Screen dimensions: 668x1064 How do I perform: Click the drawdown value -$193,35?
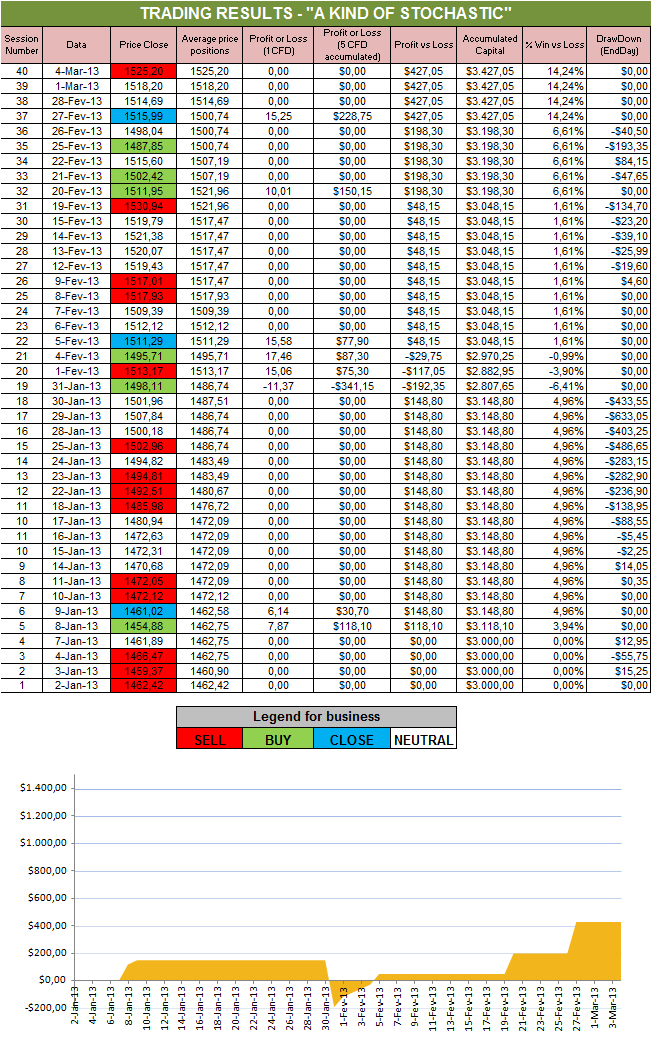coord(619,146)
